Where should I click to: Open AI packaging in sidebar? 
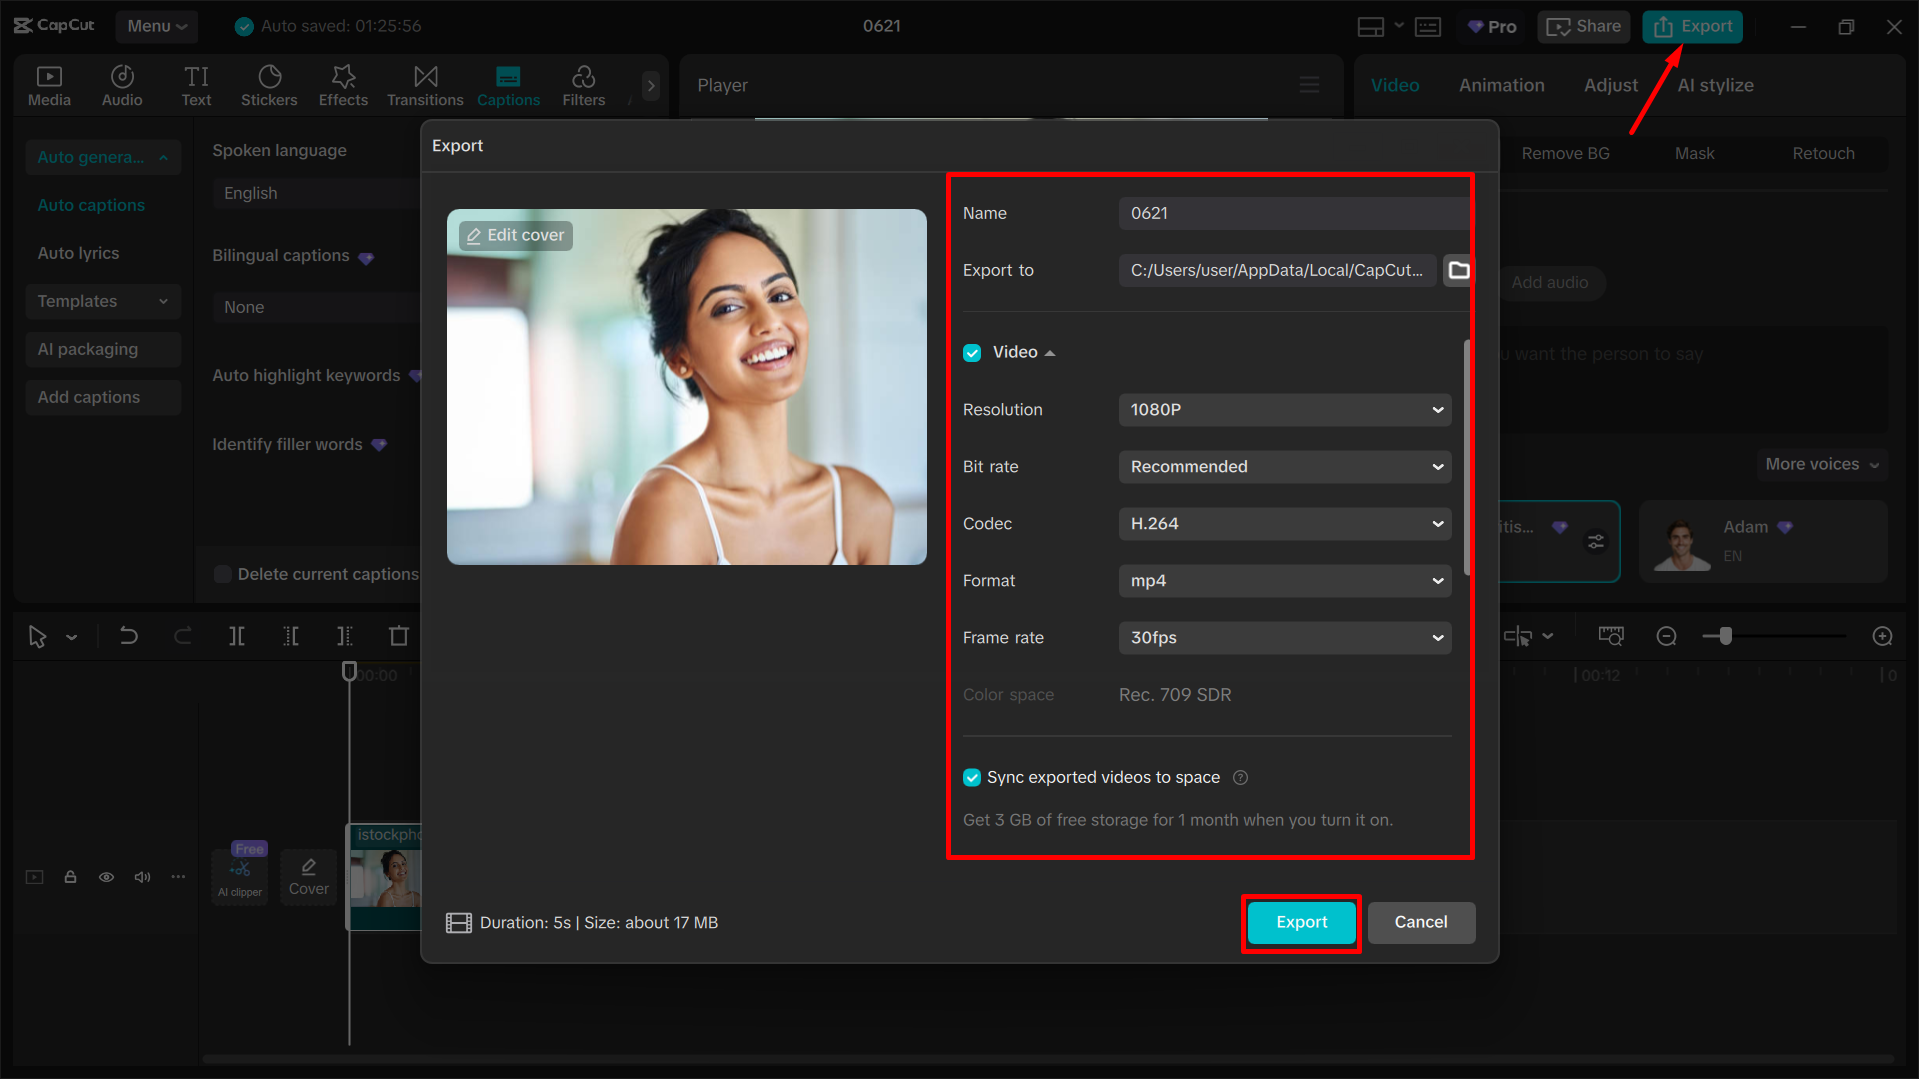[x=103, y=349]
